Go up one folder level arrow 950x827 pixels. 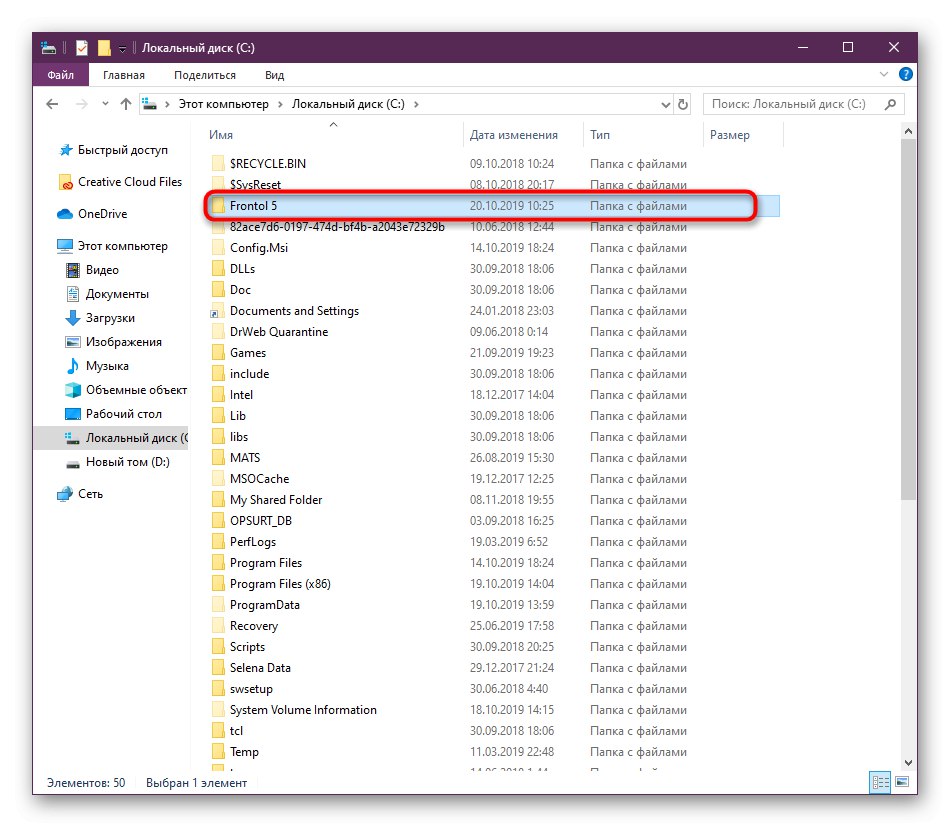pos(125,104)
